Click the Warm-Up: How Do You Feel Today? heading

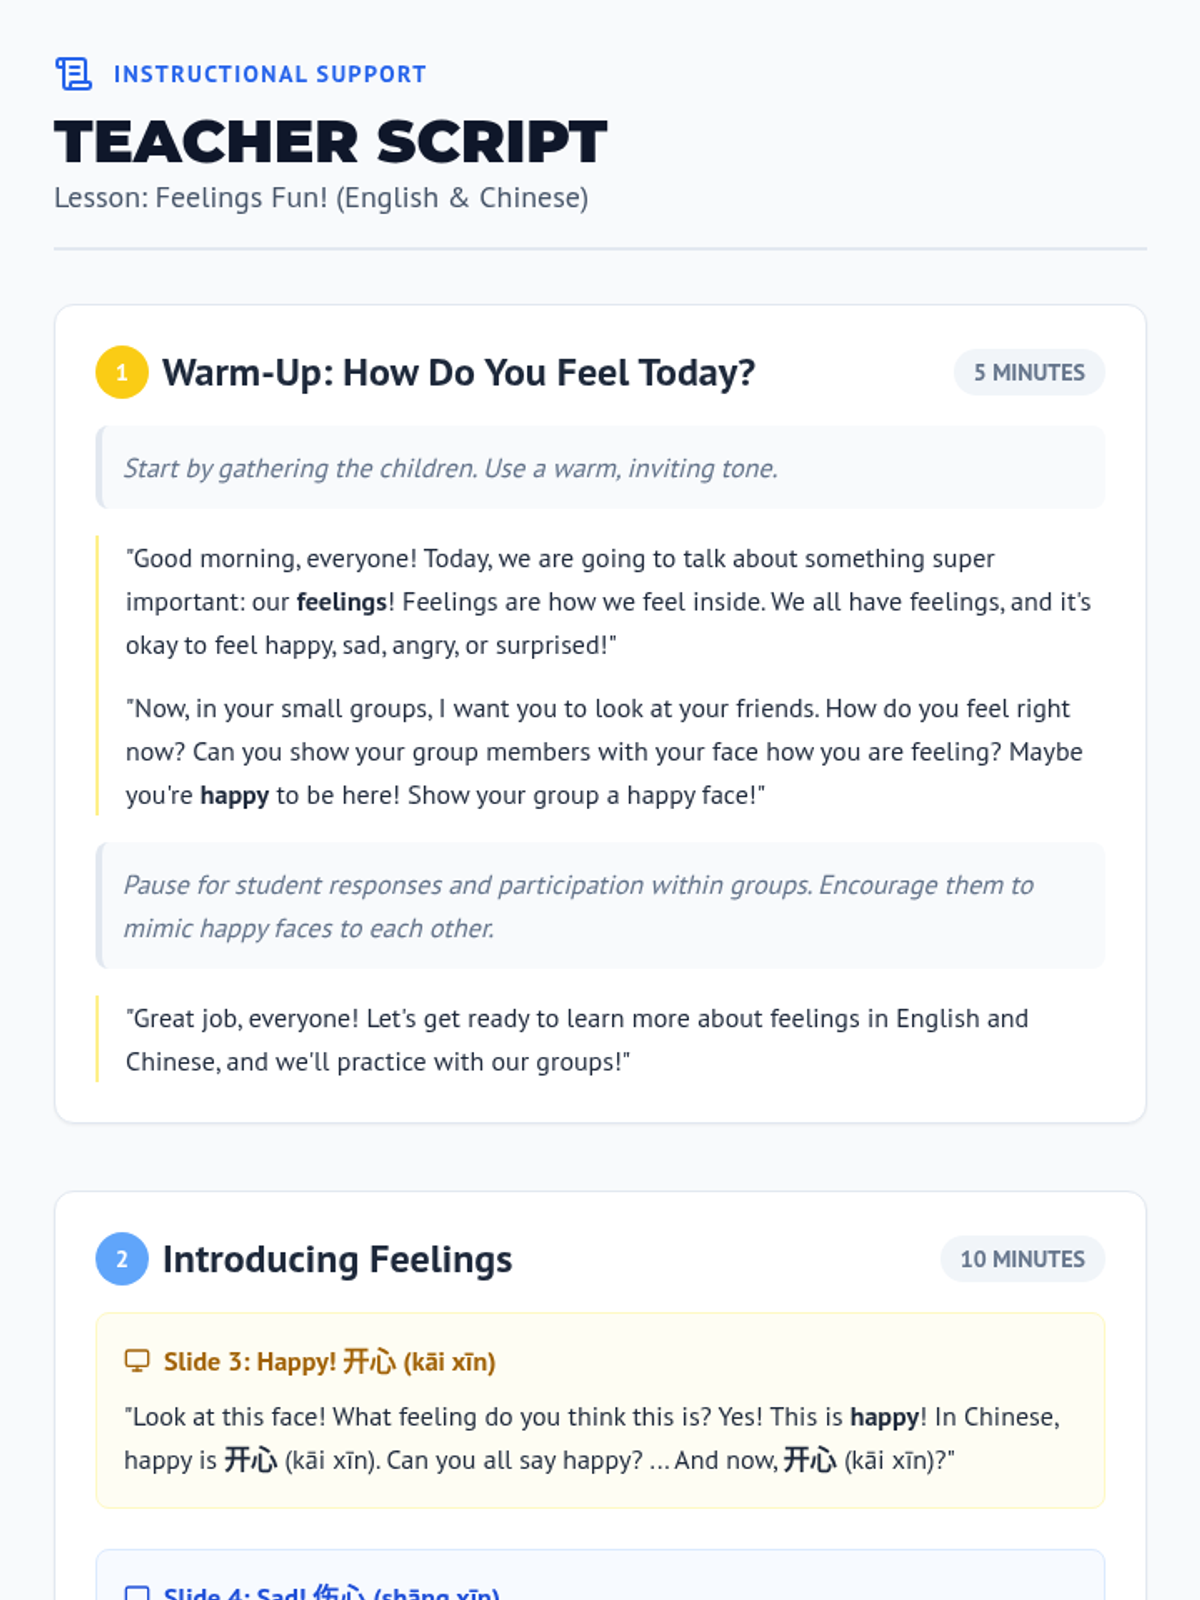pyautogui.click(x=459, y=373)
